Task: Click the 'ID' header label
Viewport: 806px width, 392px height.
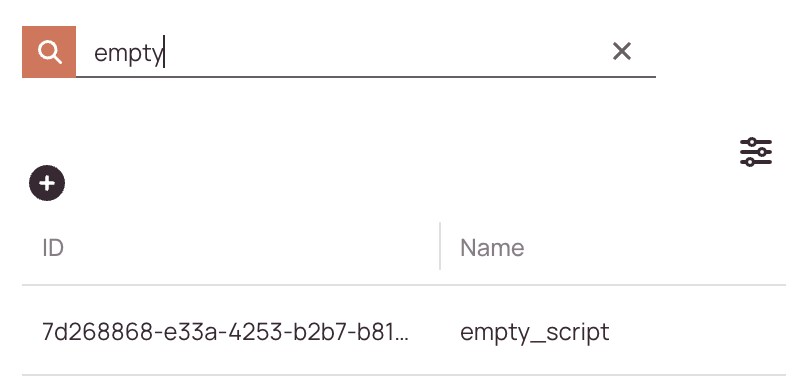Action: click(x=53, y=248)
